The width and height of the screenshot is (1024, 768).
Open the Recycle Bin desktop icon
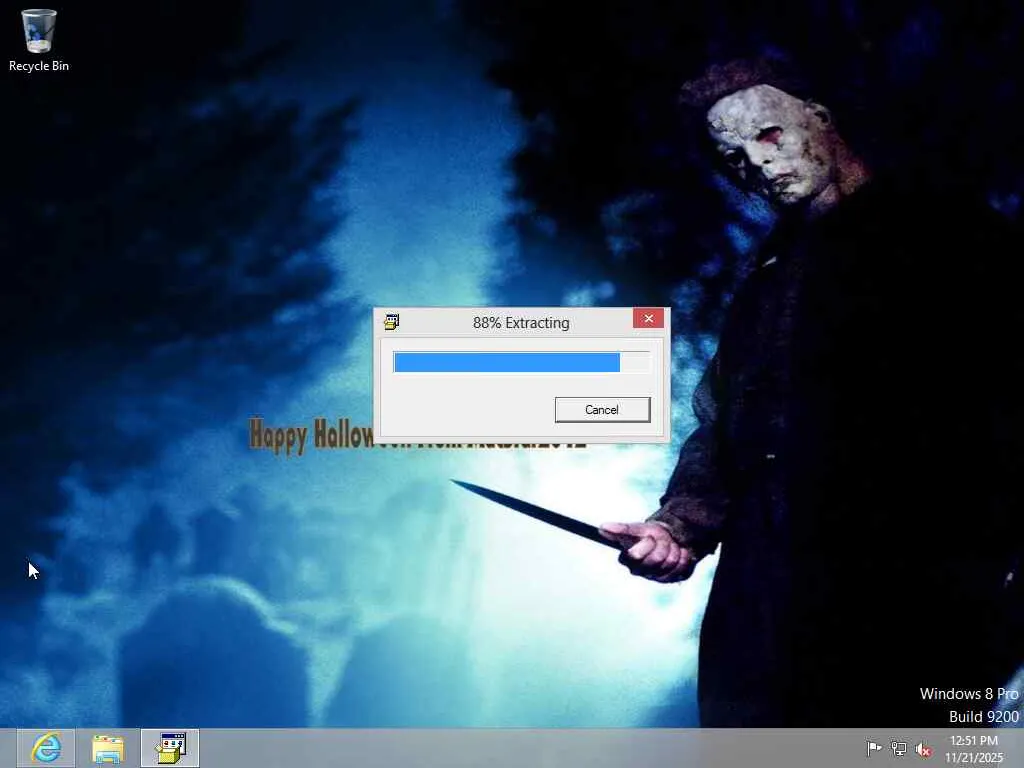(39, 39)
